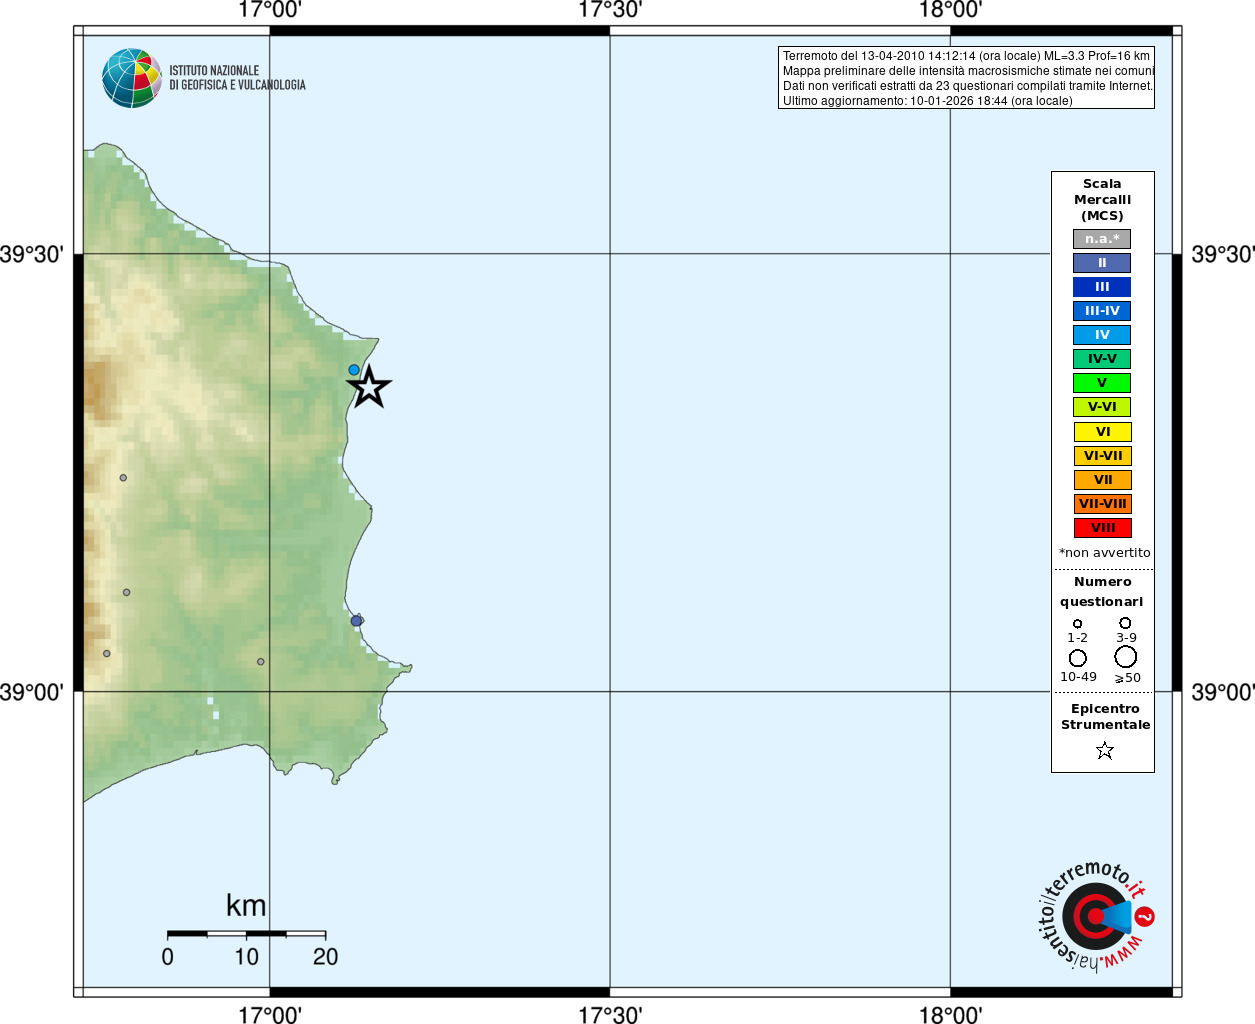Click the smallest 1-2 questionnaire circle in legend
Image resolution: width=1255 pixels, height=1024 pixels.
[x=1077, y=624]
